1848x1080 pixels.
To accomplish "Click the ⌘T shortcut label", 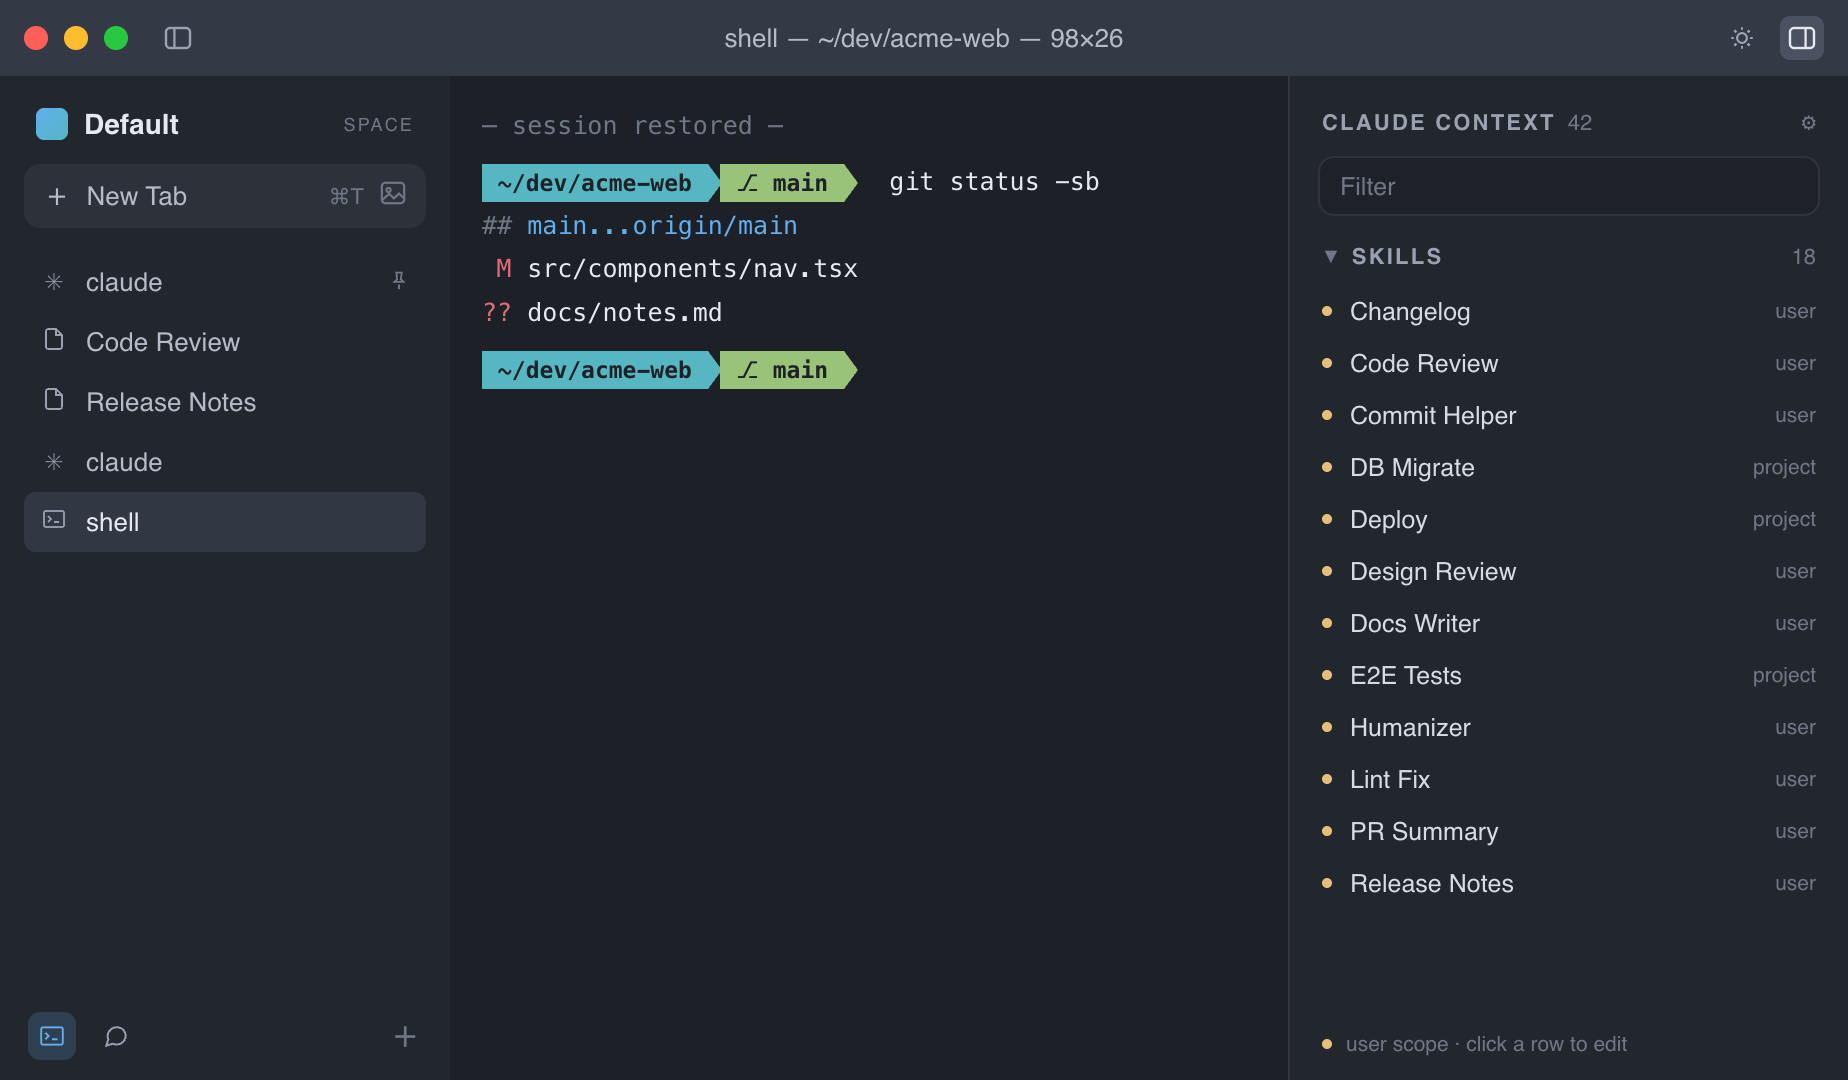I will (x=346, y=196).
